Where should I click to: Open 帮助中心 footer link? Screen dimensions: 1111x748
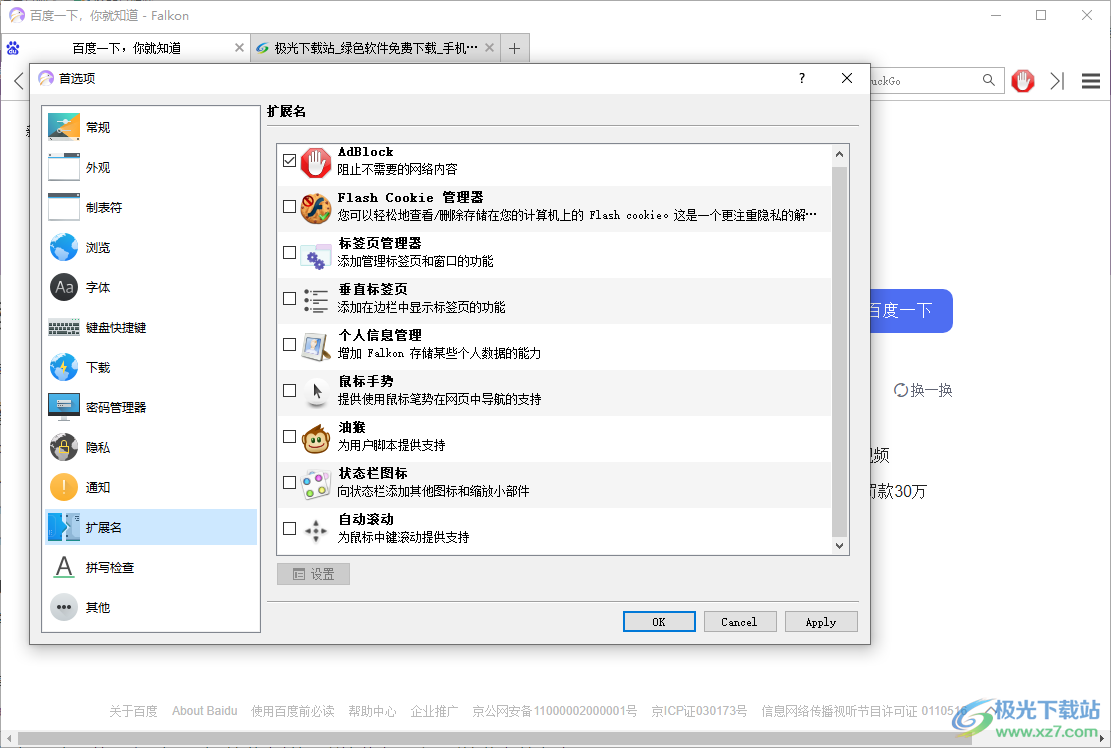click(372, 710)
